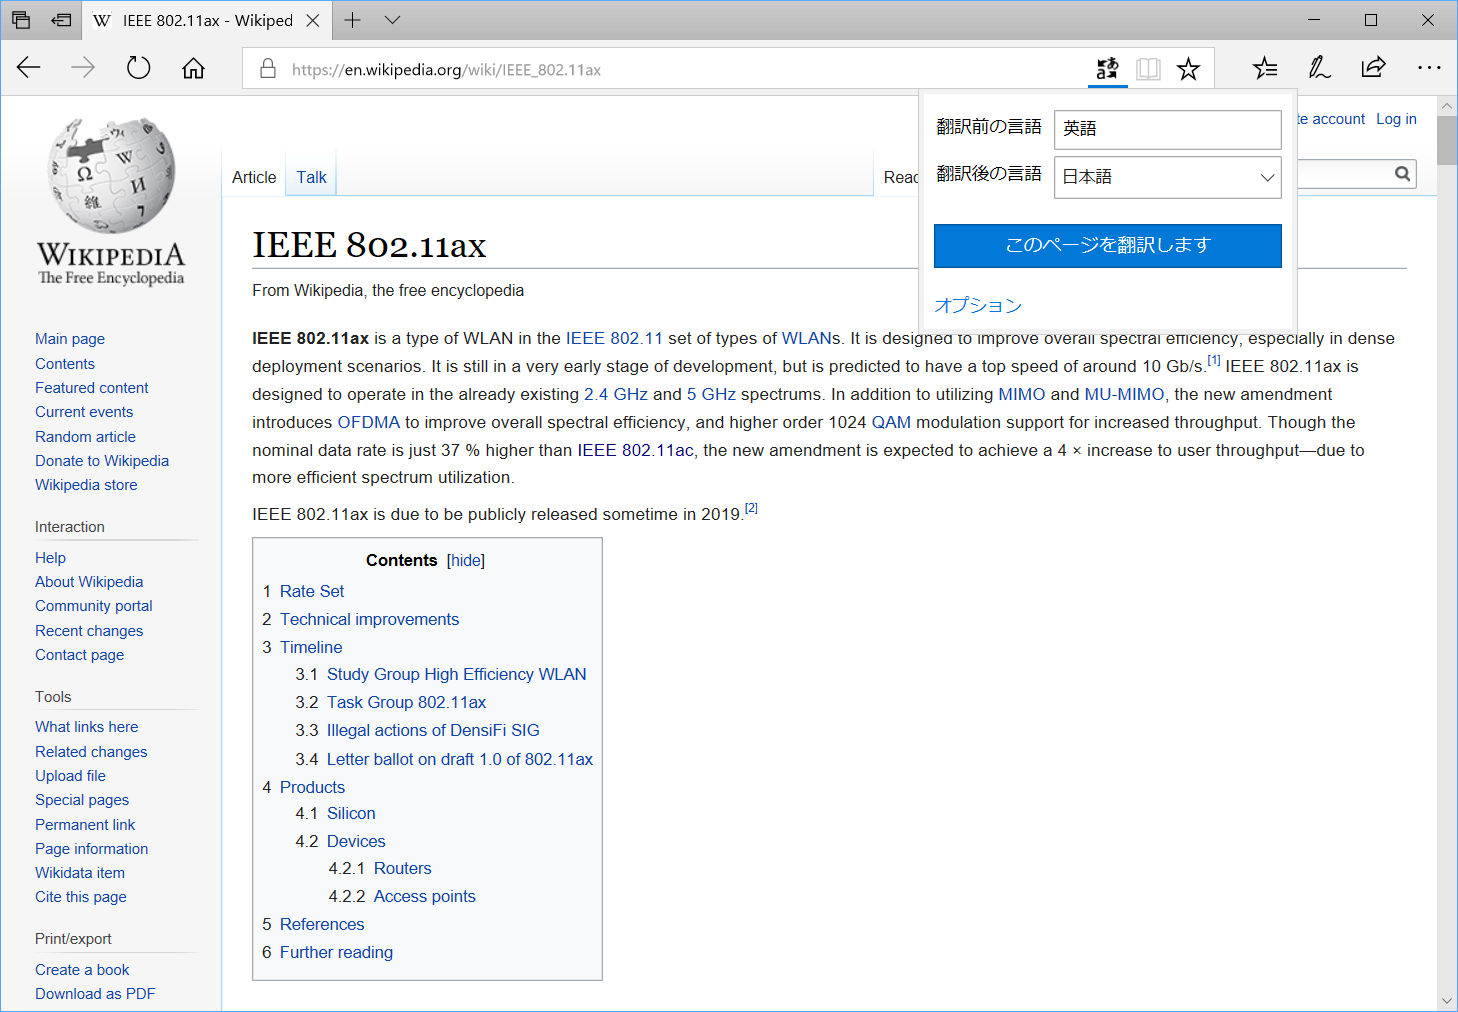Refresh the current page
The image size is (1458, 1012).
[138, 68]
